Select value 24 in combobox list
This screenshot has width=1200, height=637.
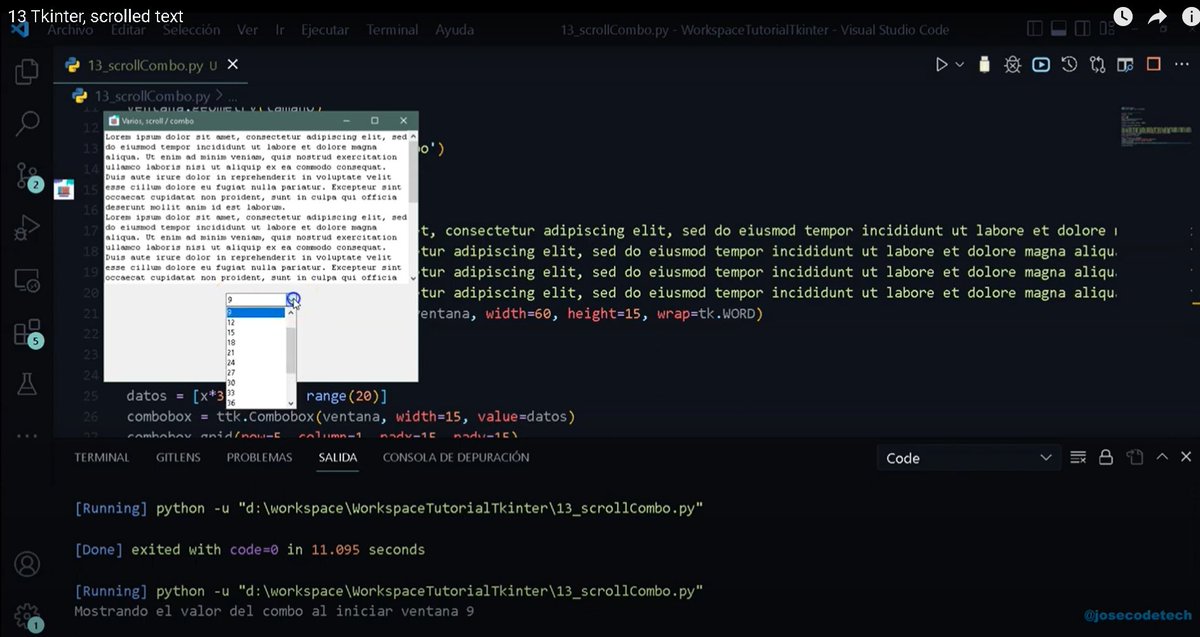pyautogui.click(x=255, y=362)
